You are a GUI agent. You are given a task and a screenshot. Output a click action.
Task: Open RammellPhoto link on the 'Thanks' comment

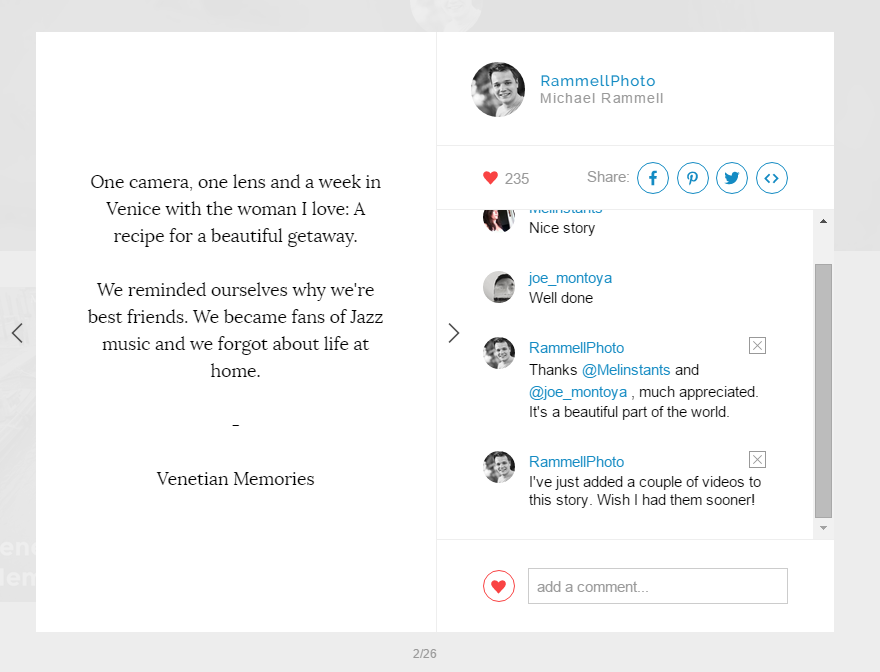pyautogui.click(x=576, y=348)
